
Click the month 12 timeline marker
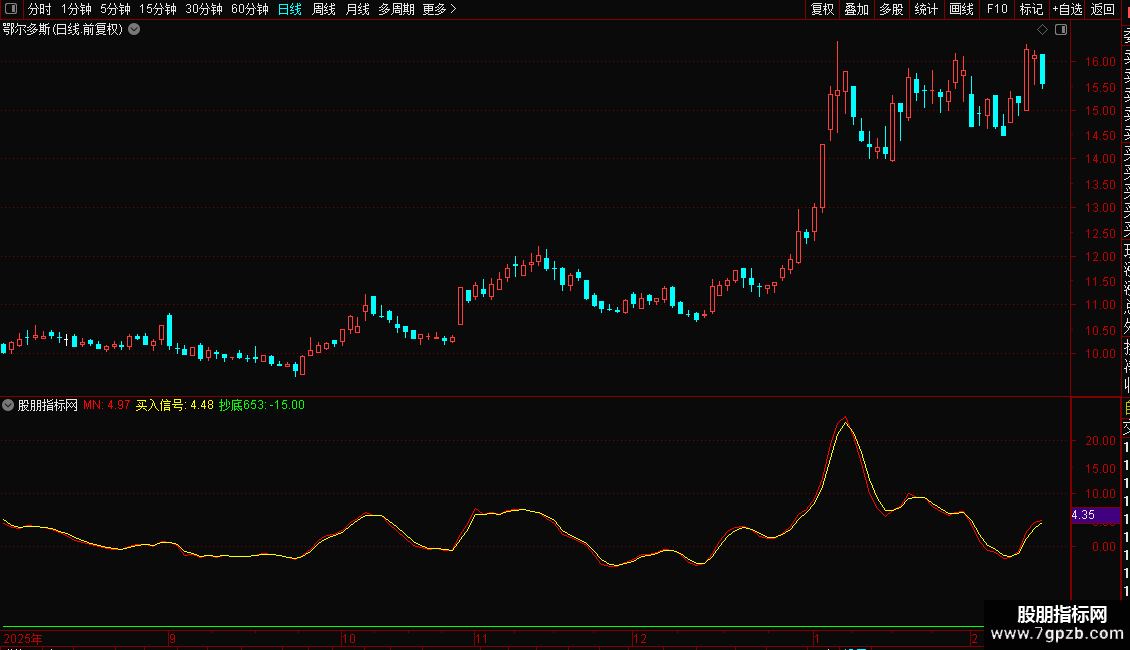pyautogui.click(x=640, y=638)
